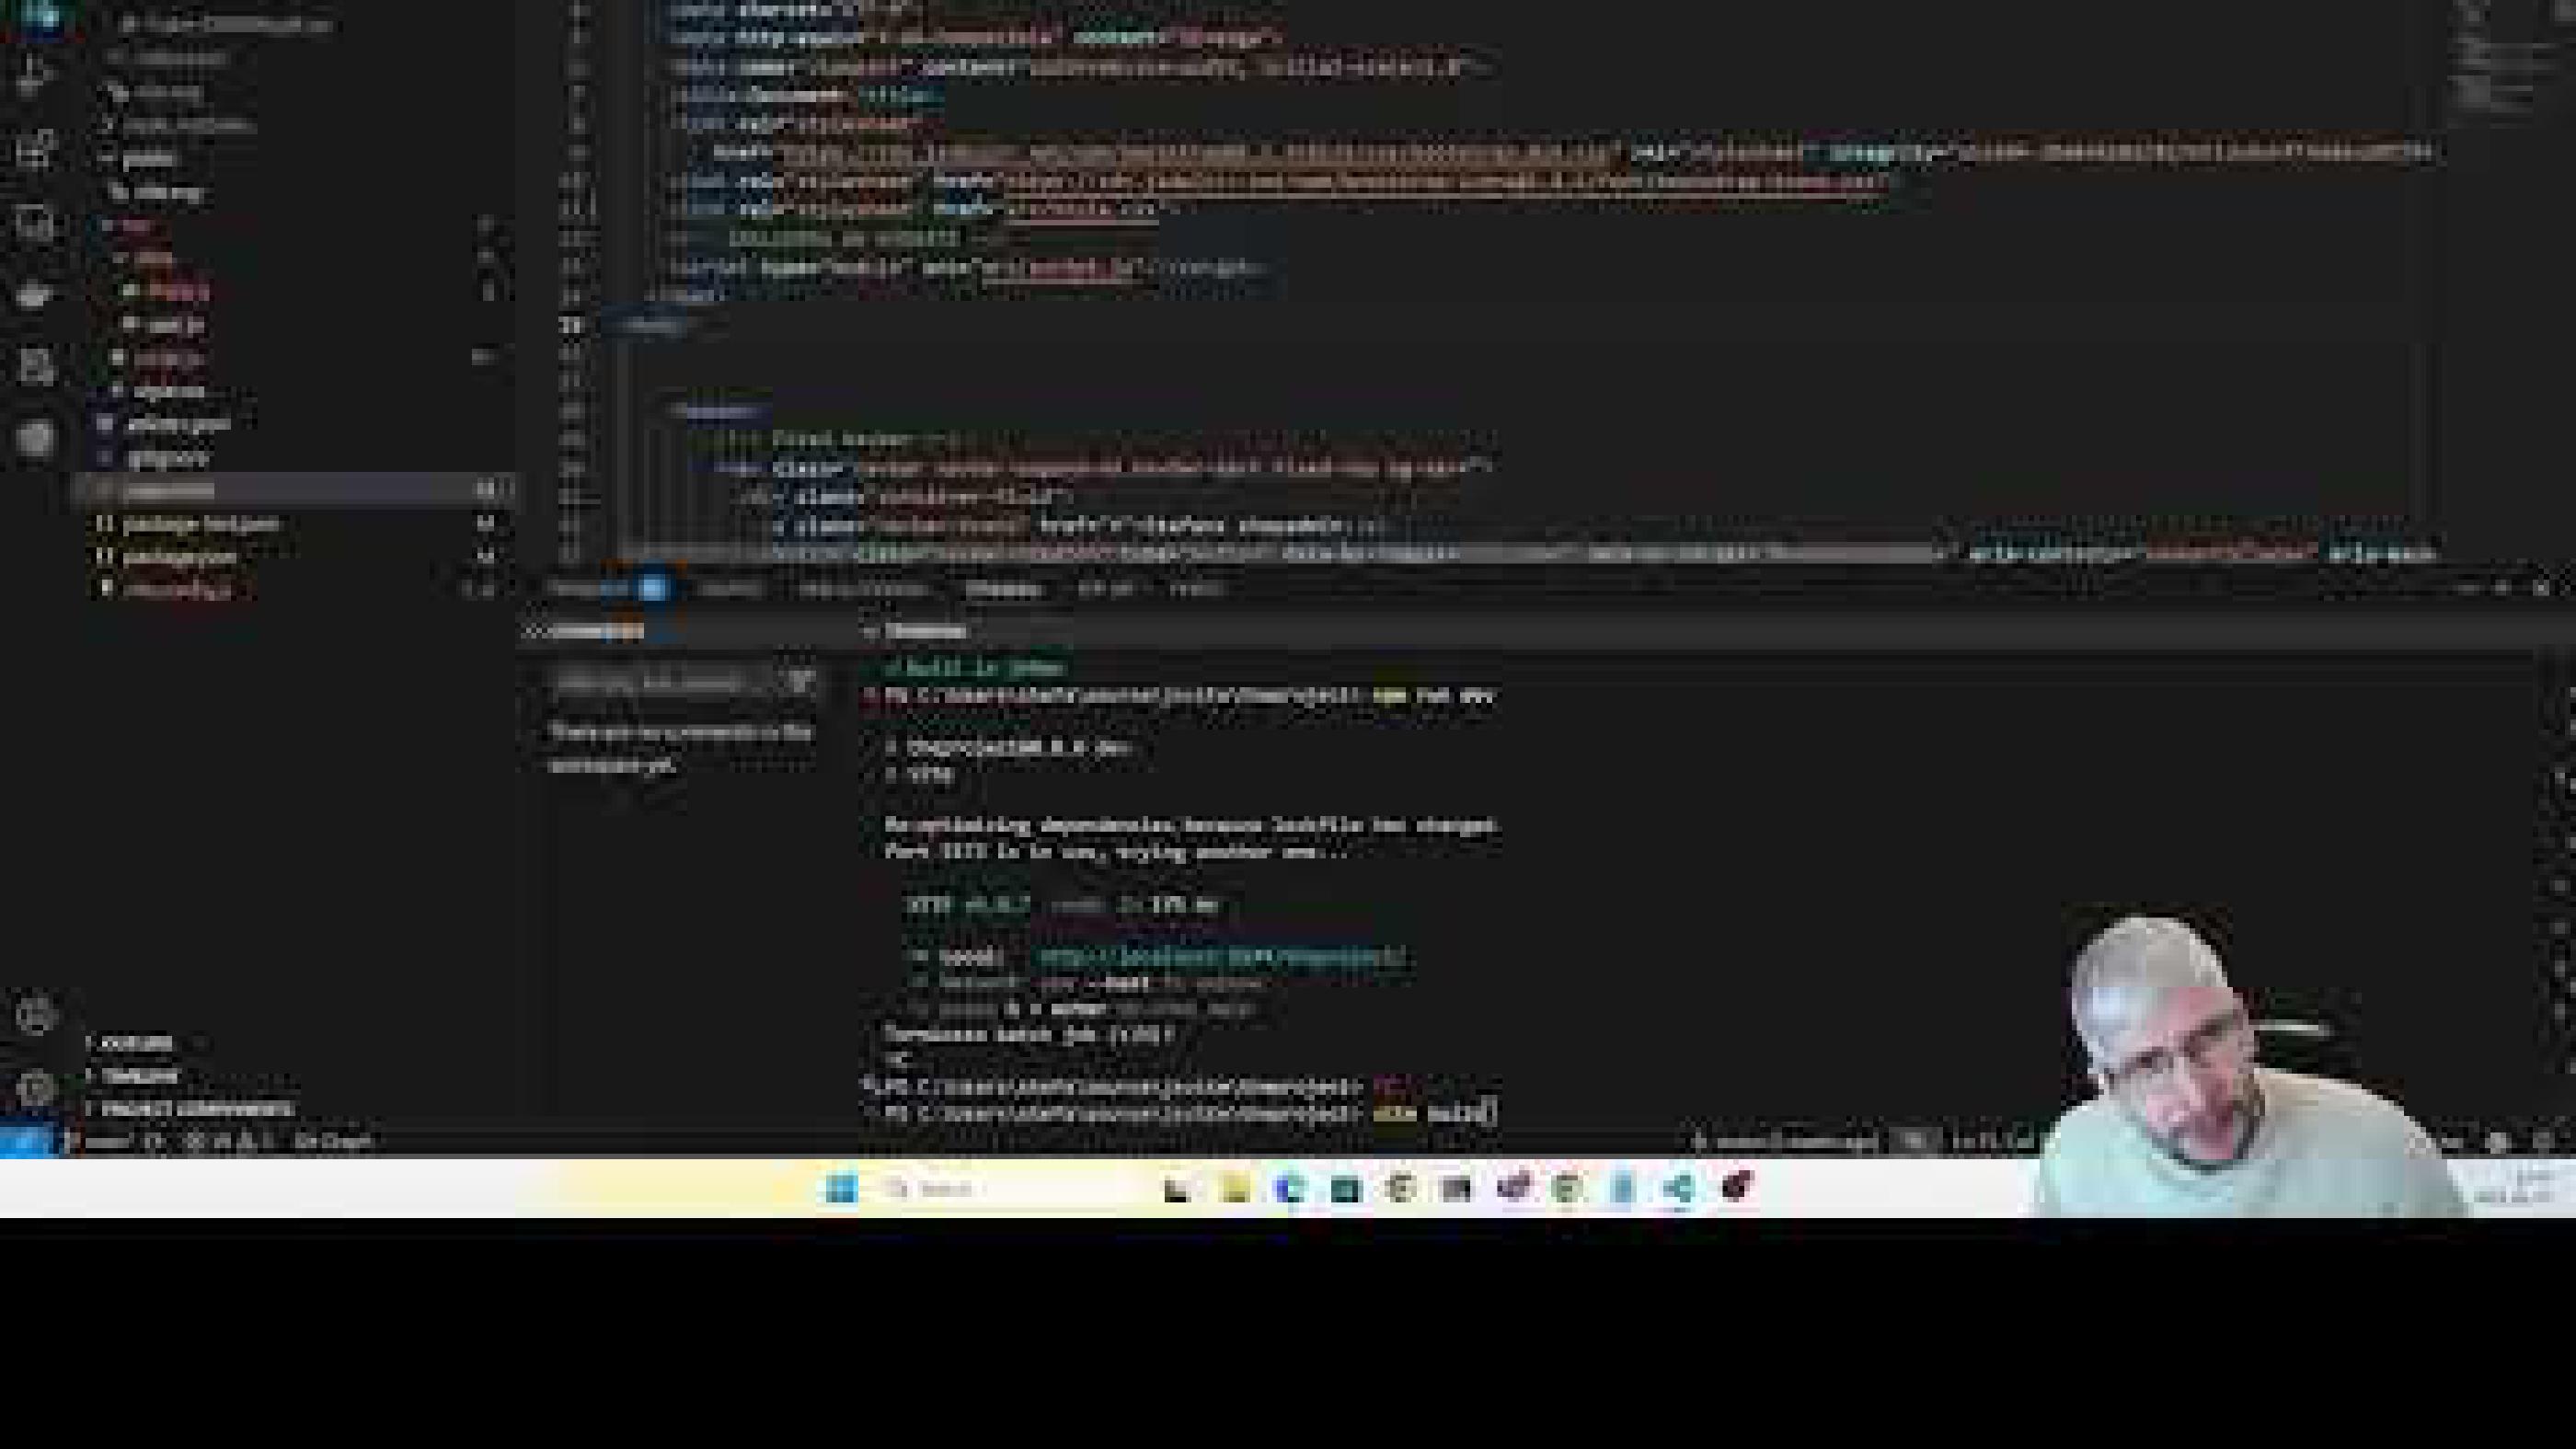Maximize the panel with the chevron control
Screen dimensions: 2576x1449
(2522, 588)
